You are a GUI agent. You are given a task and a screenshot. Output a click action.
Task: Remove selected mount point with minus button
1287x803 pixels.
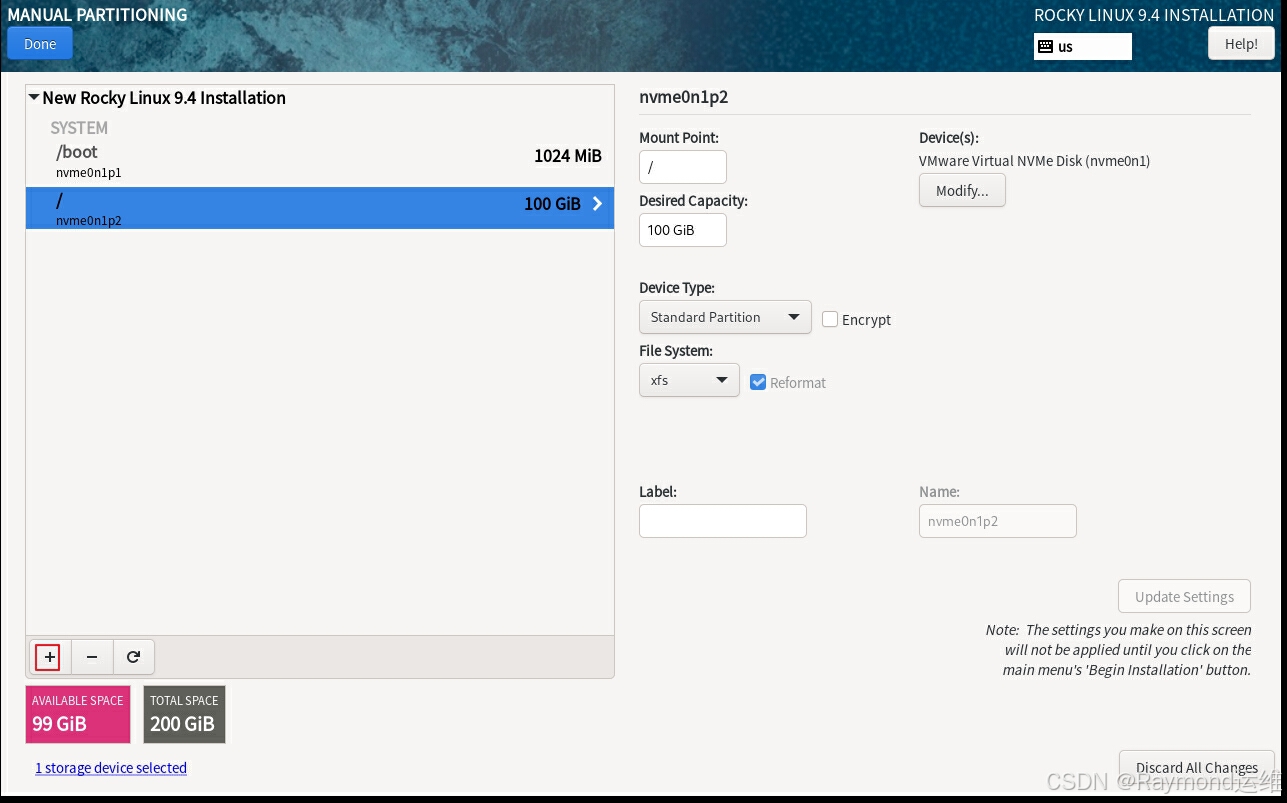[x=92, y=657]
